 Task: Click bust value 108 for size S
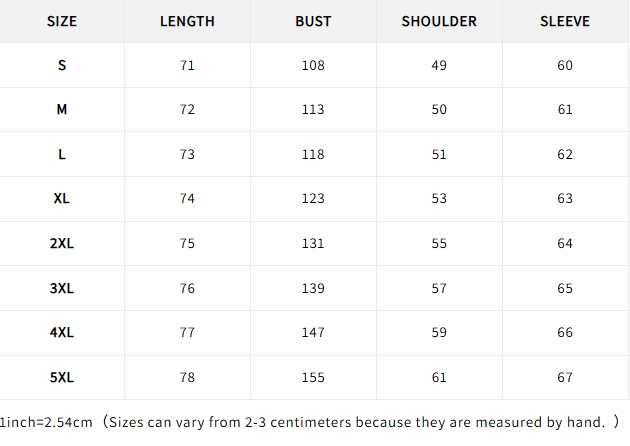coord(313,65)
